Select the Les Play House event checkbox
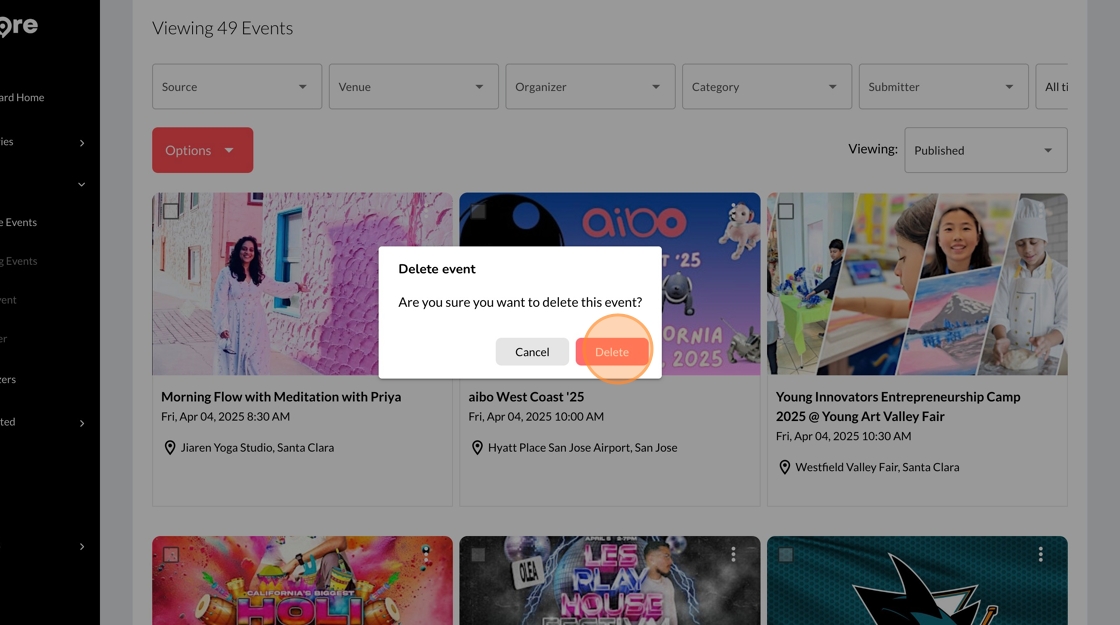 (478, 554)
